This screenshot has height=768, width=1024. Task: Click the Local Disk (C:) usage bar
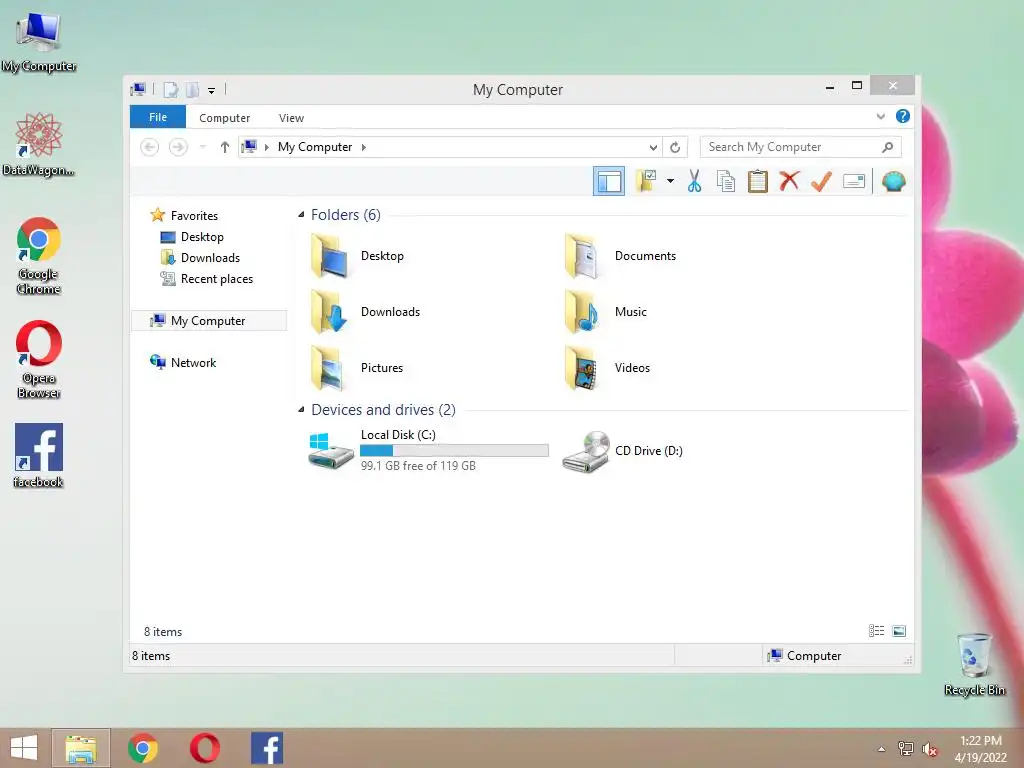(454, 451)
